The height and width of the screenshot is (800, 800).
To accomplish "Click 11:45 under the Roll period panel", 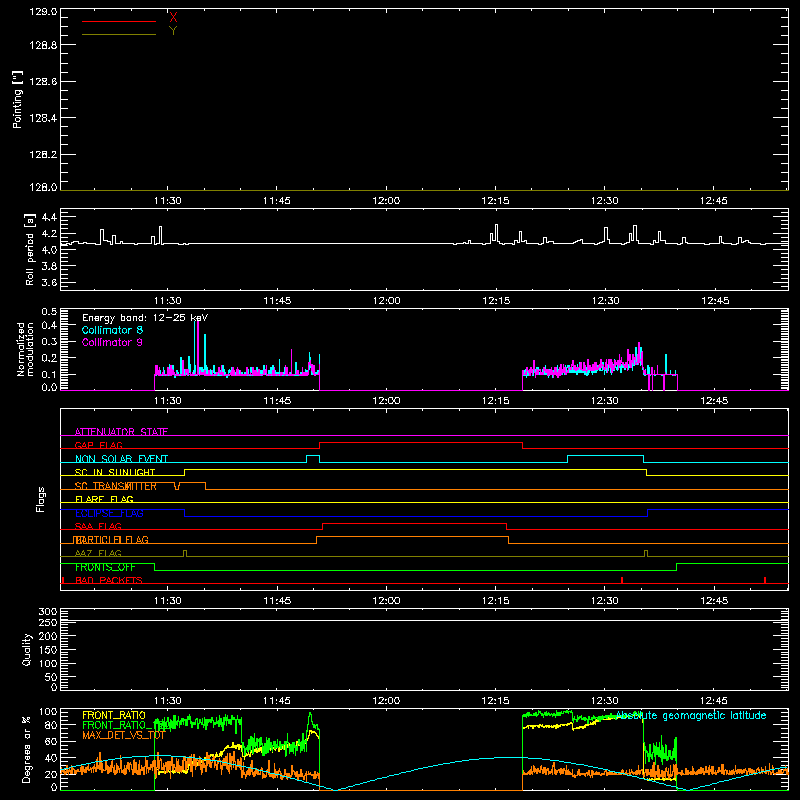I will (277, 301).
